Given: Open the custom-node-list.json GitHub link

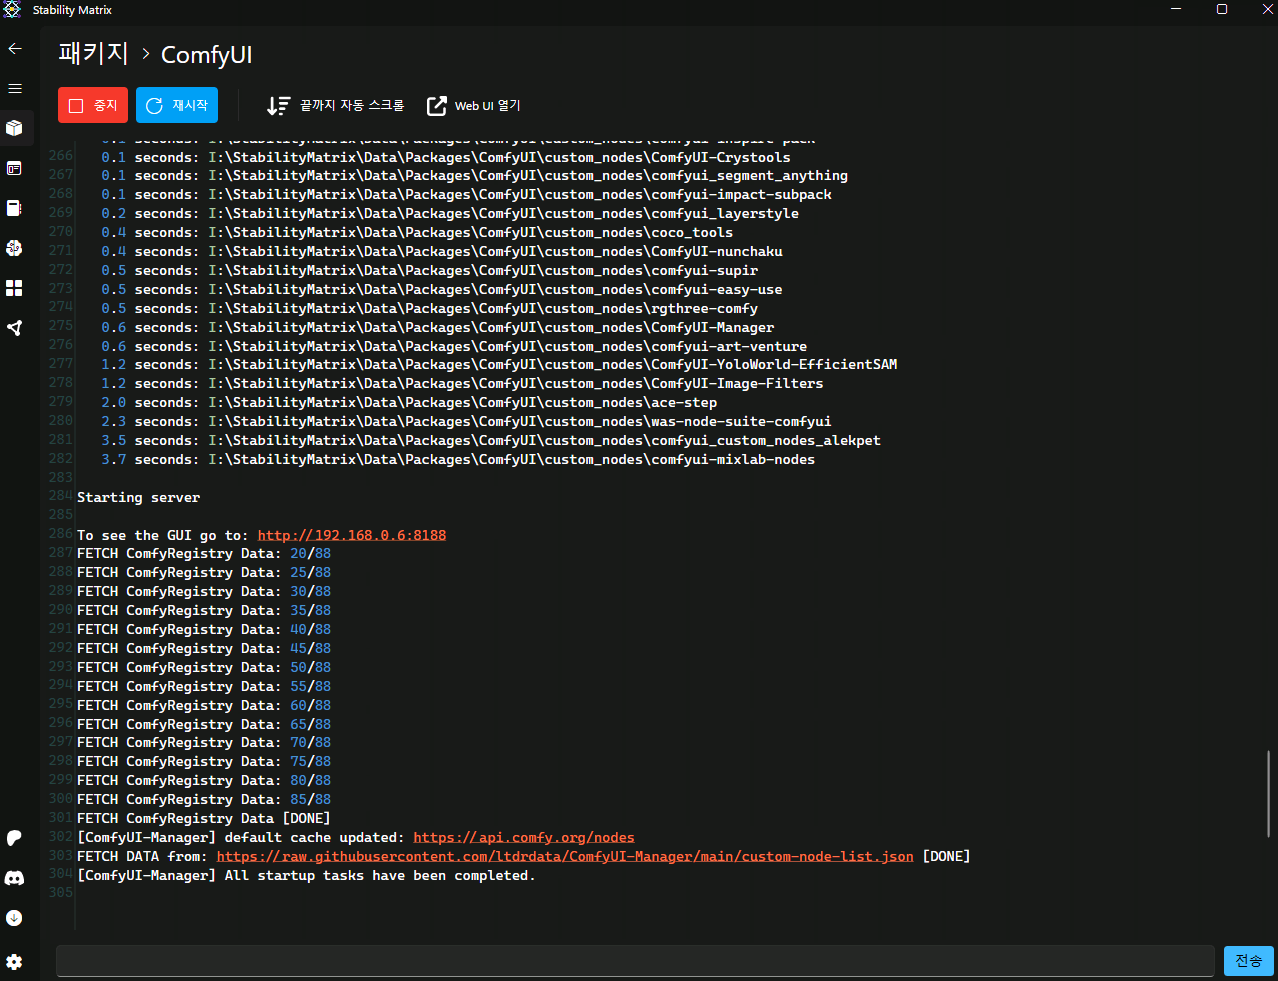Looking at the screenshot, I should tap(564, 856).
